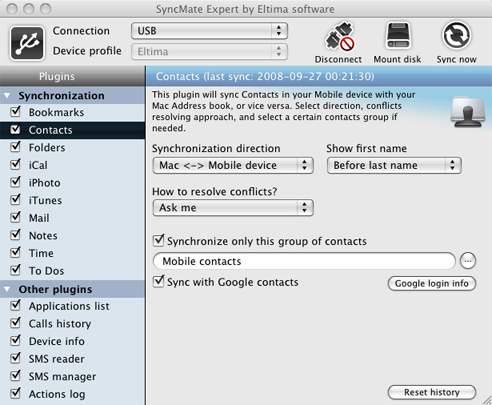
Task: Uncheck Synchronize only this group of contacts
Action: click(159, 240)
